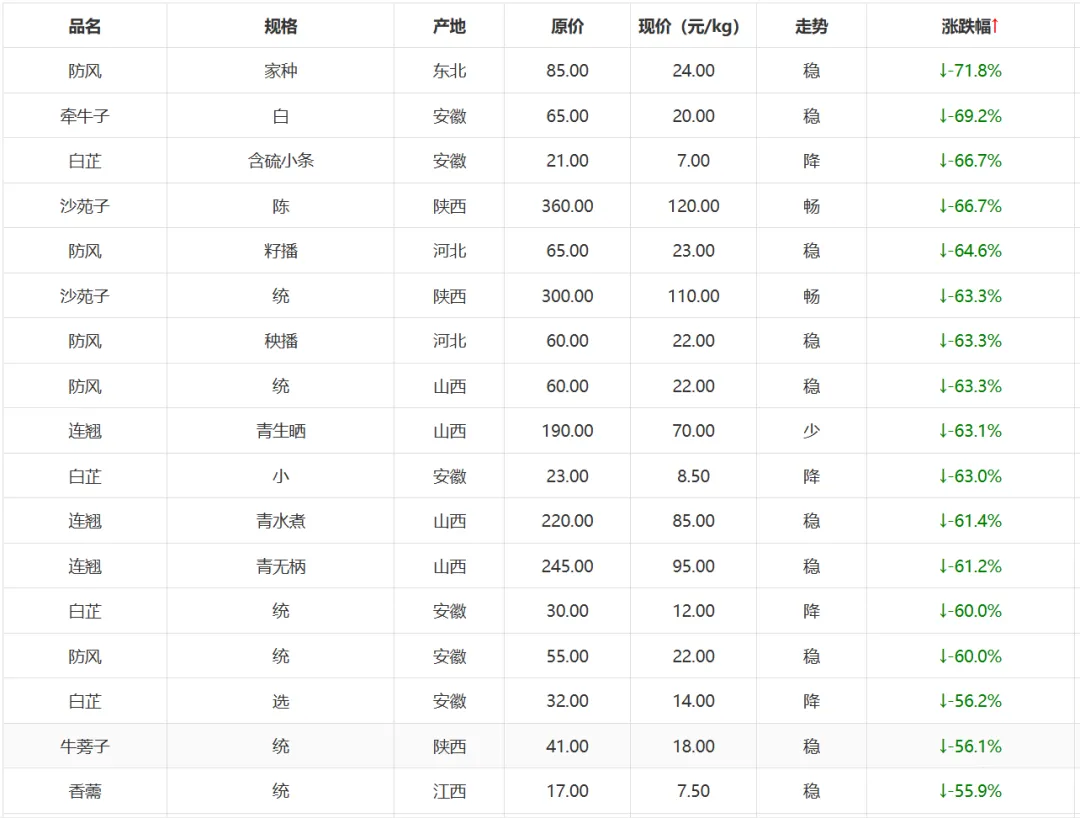Click the 江西 origin cell
This screenshot has height=818, width=1080.
tap(449, 791)
